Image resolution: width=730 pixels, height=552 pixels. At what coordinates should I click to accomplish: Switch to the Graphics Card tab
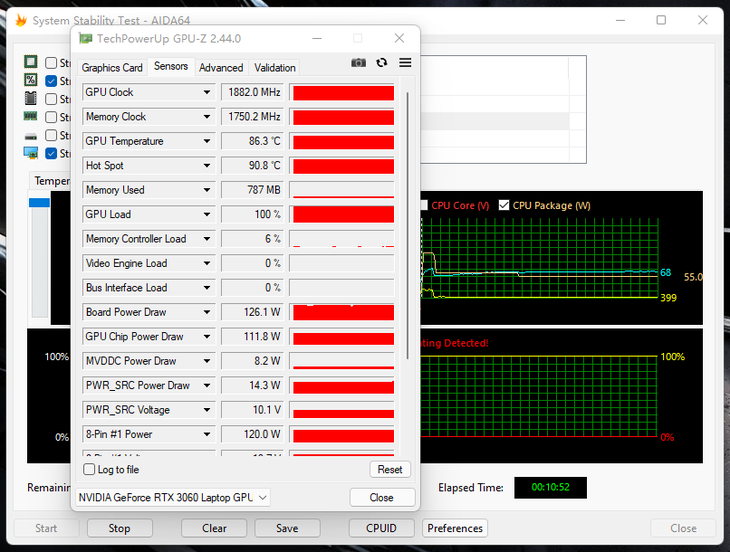[x=112, y=68]
